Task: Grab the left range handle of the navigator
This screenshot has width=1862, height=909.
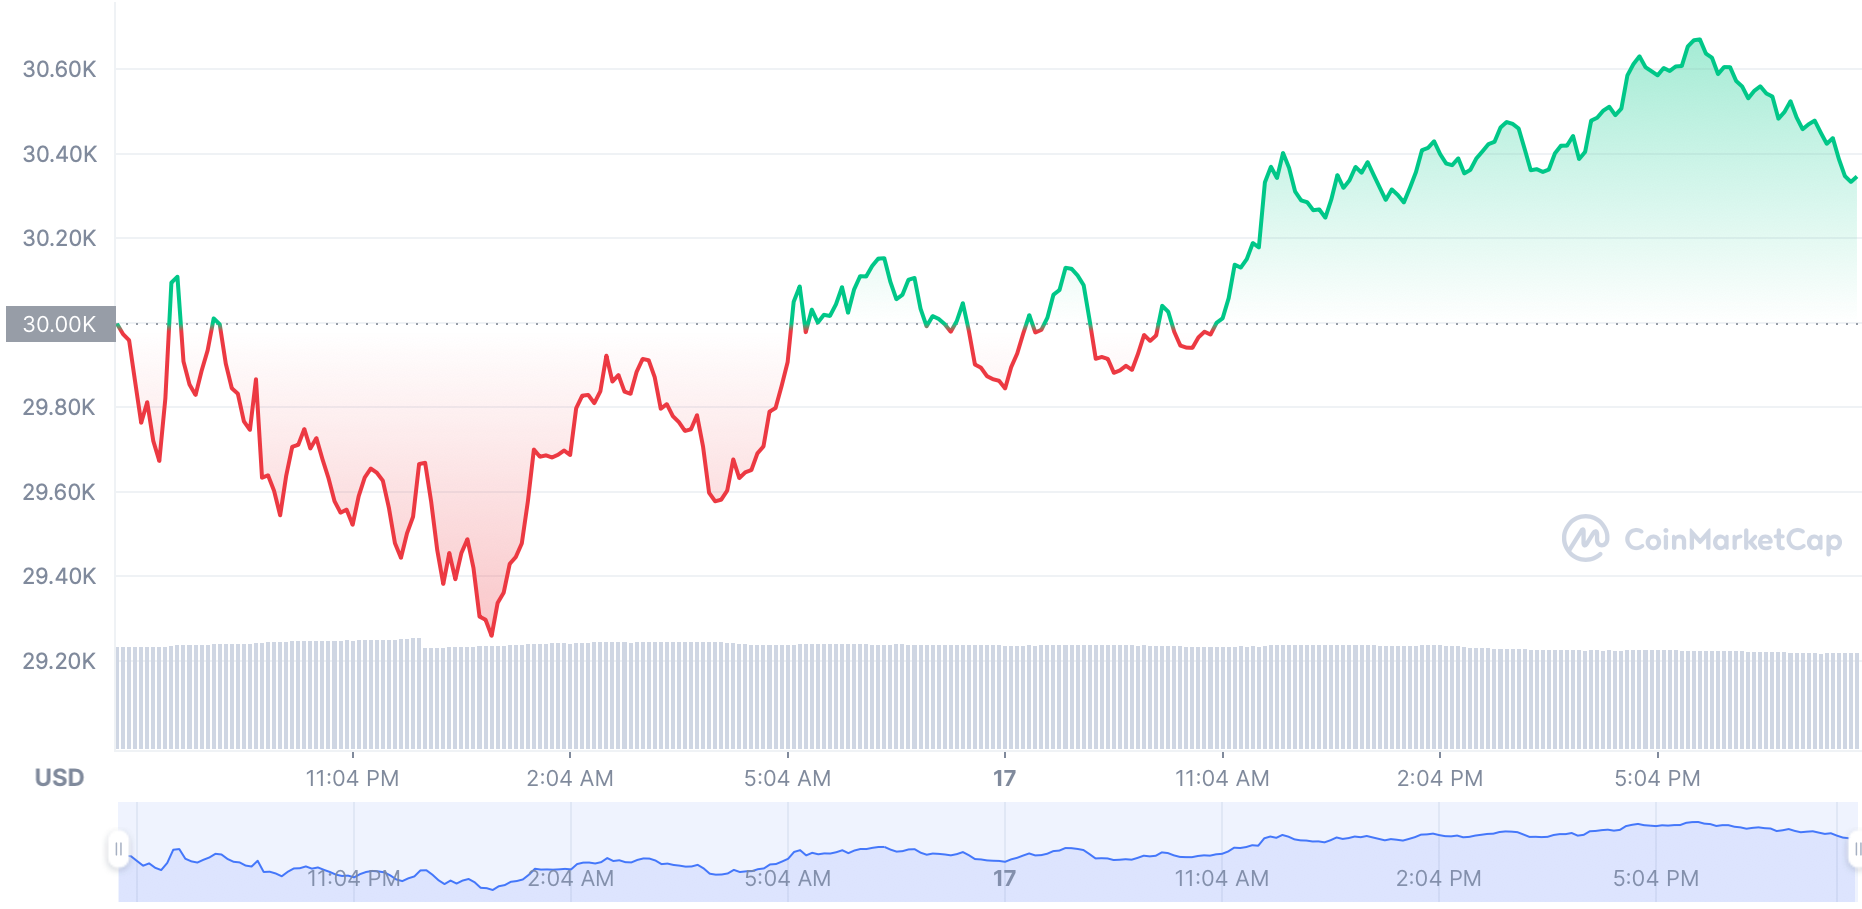Action: 118,850
